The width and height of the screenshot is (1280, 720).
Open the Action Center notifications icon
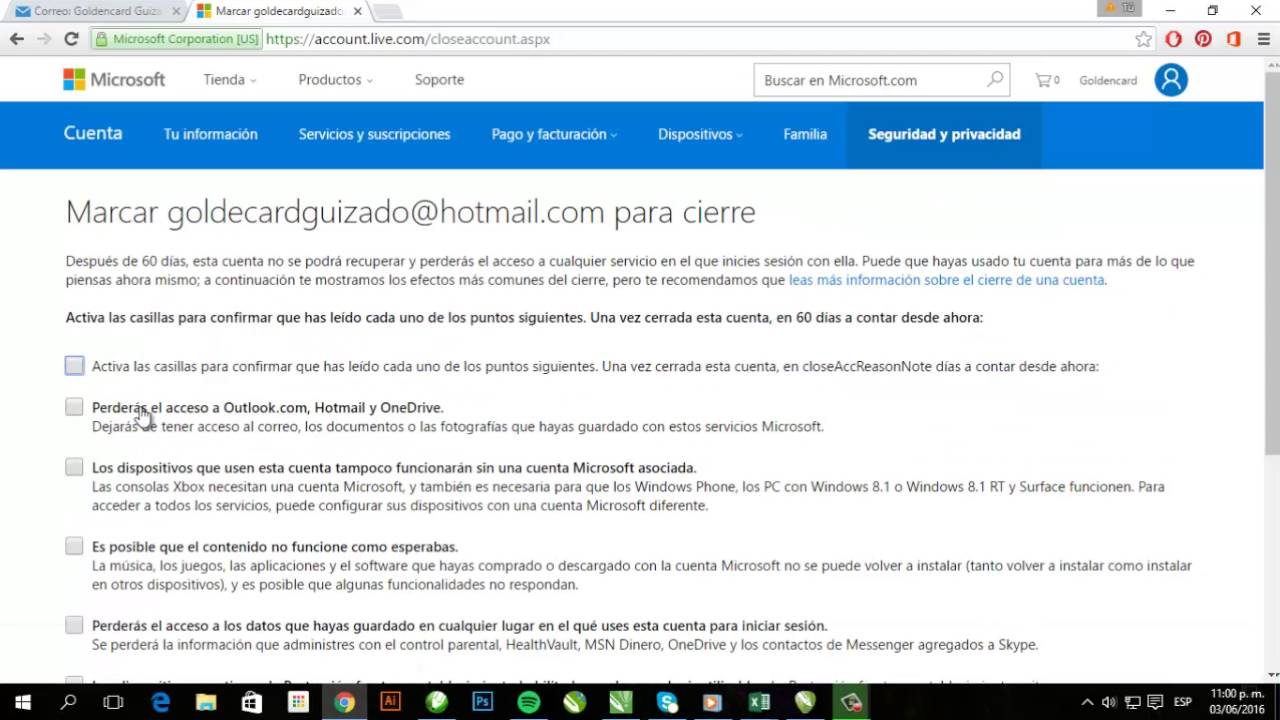coord(1155,702)
